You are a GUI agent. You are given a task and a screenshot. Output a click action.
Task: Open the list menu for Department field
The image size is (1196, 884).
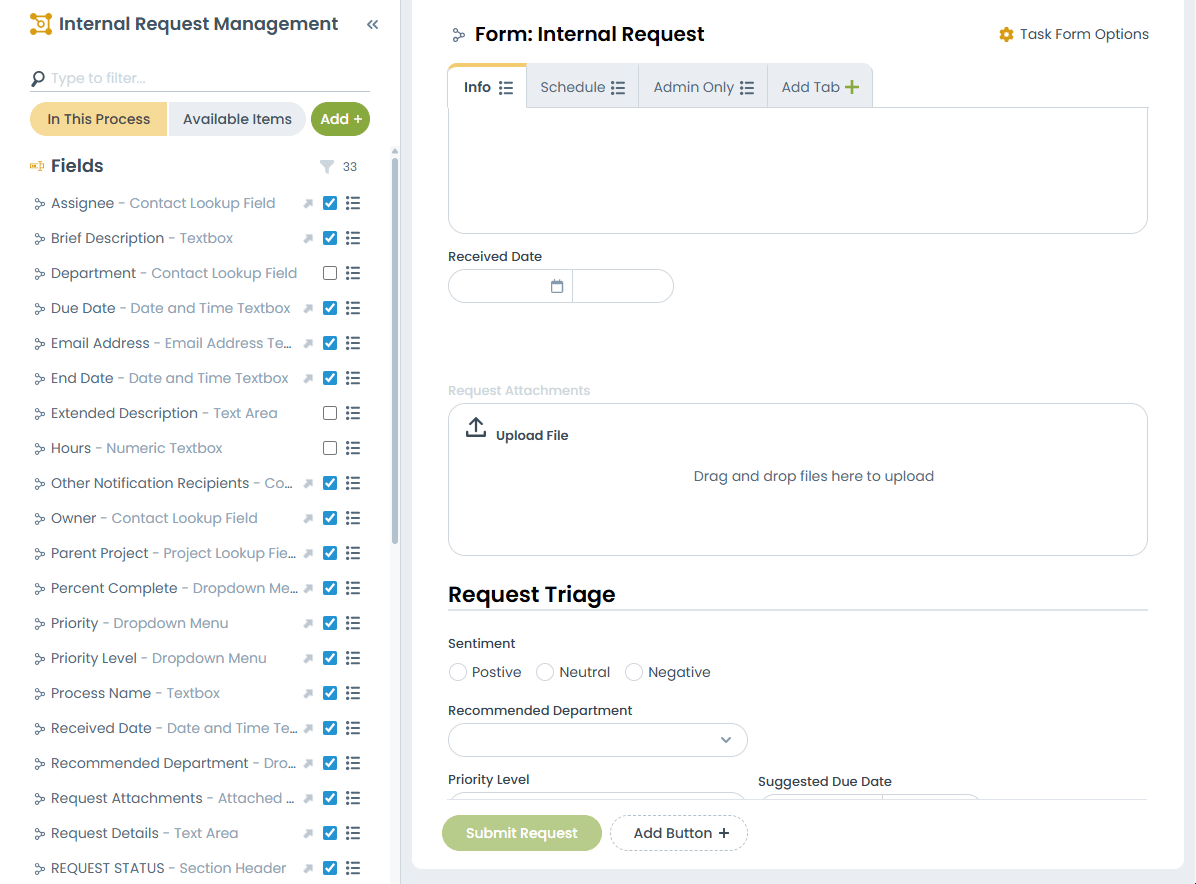pyautogui.click(x=352, y=273)
